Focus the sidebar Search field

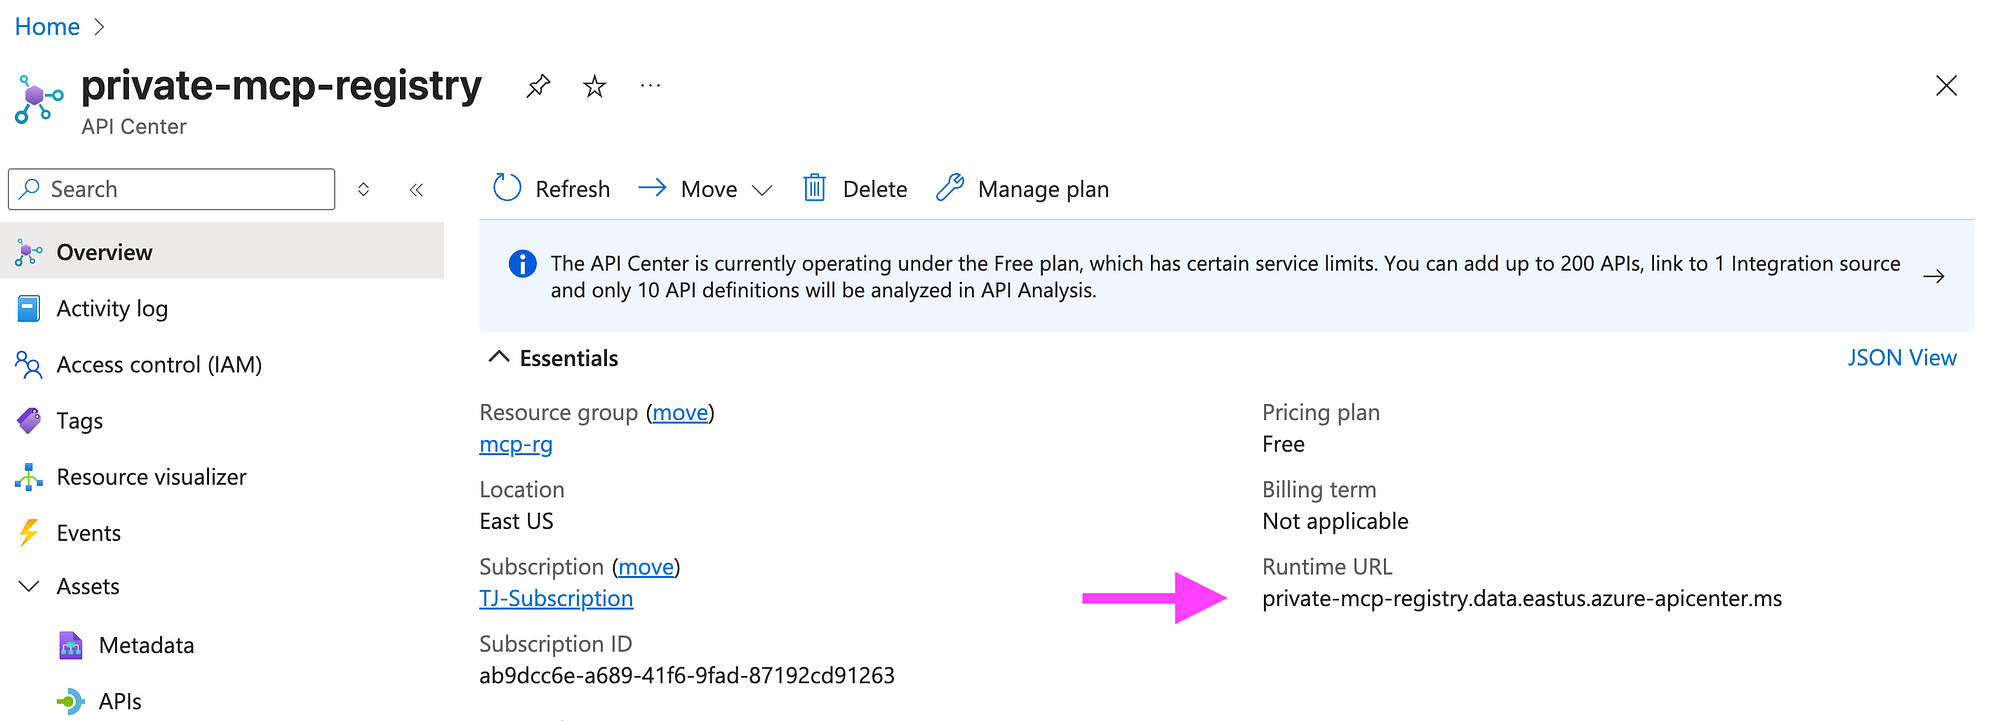coord(171,189)
